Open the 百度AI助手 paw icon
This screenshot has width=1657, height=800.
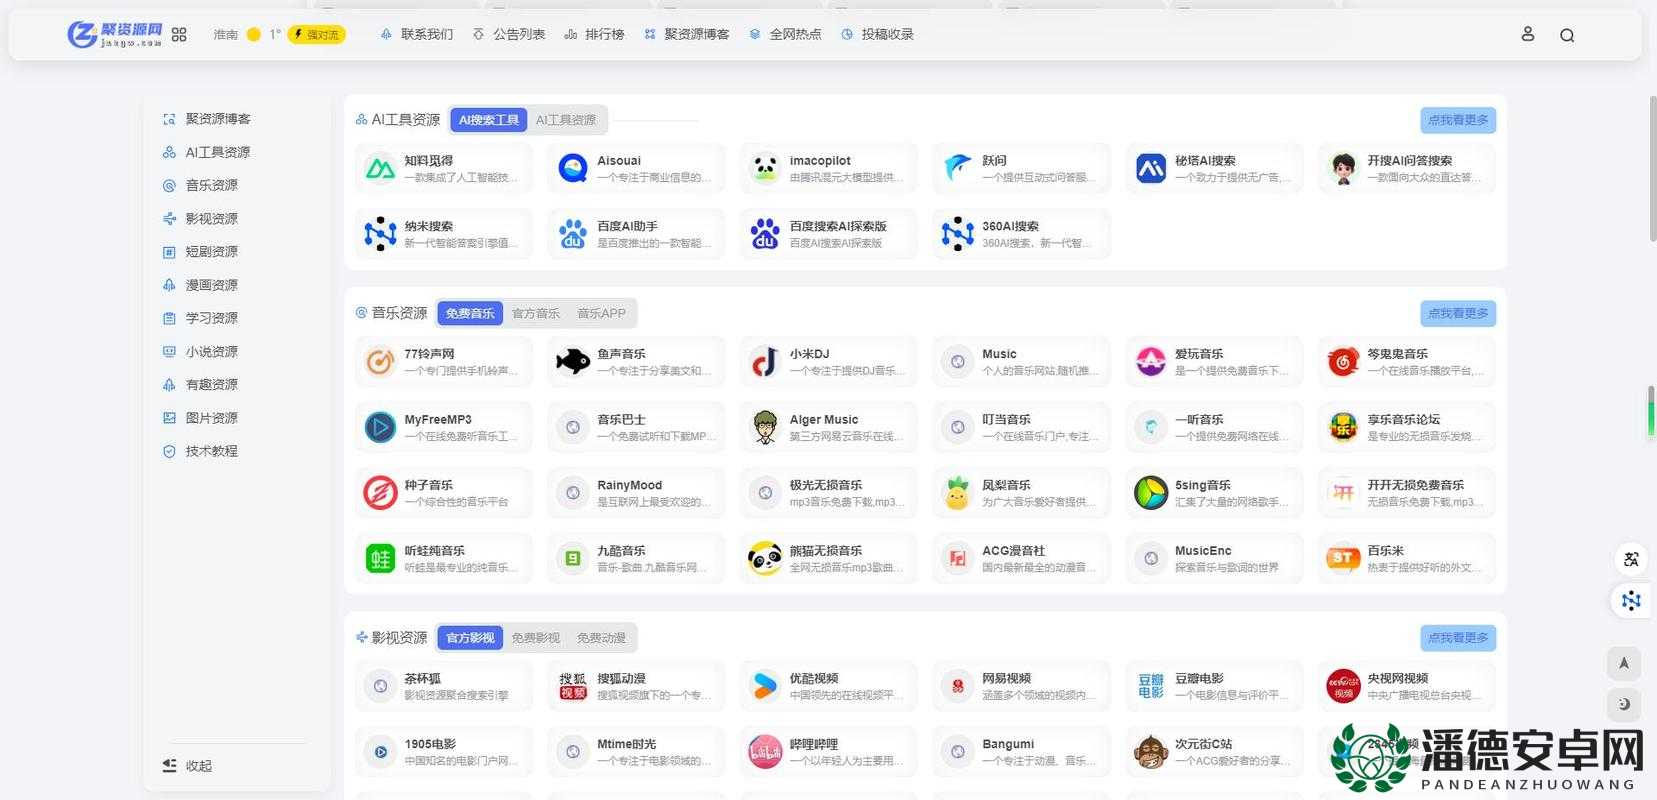[x=573, y=234]
